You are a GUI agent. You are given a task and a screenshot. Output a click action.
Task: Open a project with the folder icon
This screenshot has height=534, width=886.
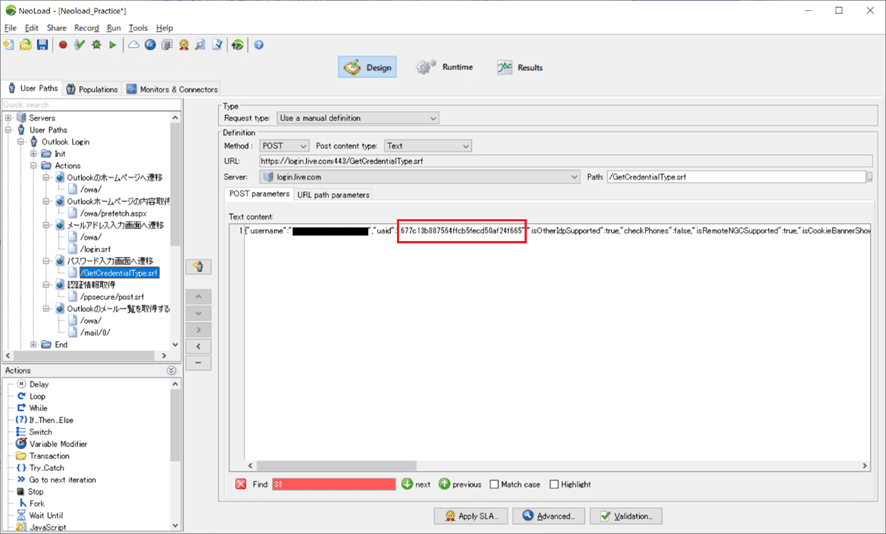[25, 45]
